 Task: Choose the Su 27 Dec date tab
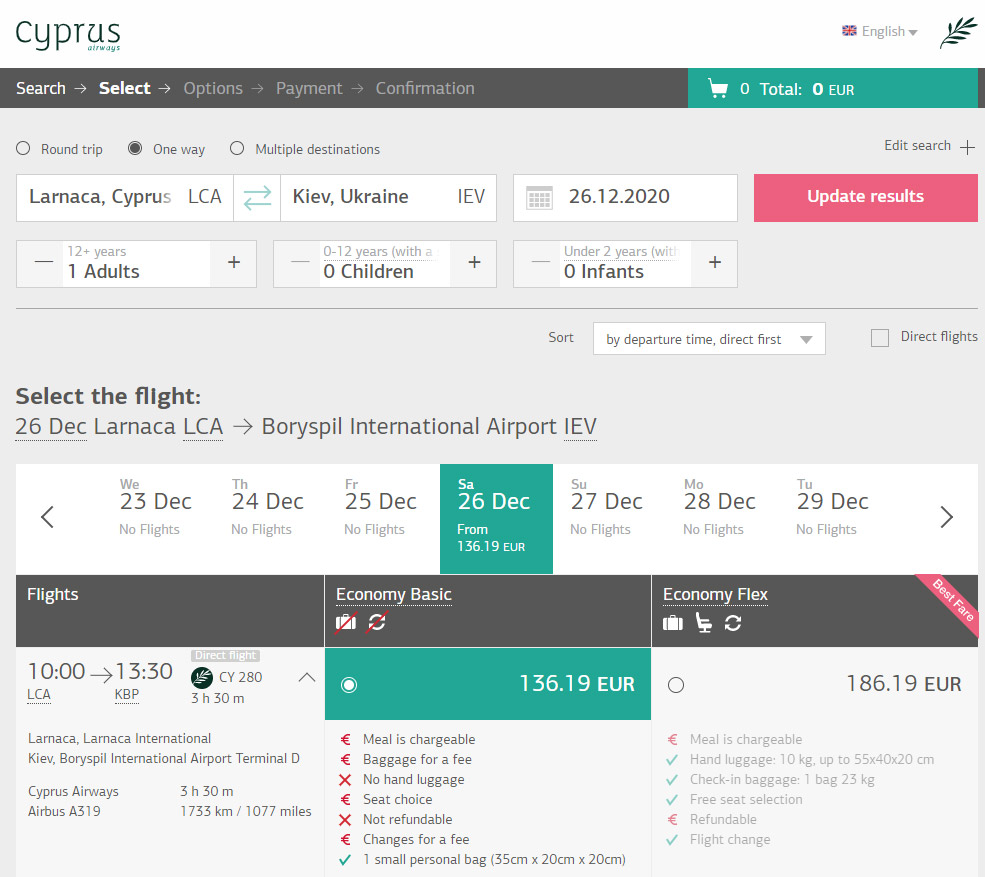607,519
